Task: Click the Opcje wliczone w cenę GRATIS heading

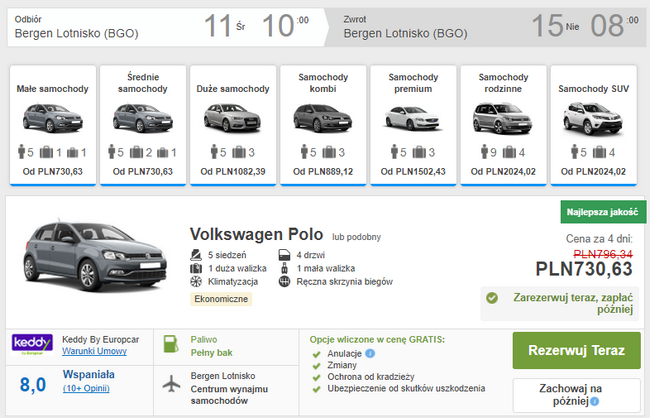Action: pyautogui.click(x=377, y=340)
